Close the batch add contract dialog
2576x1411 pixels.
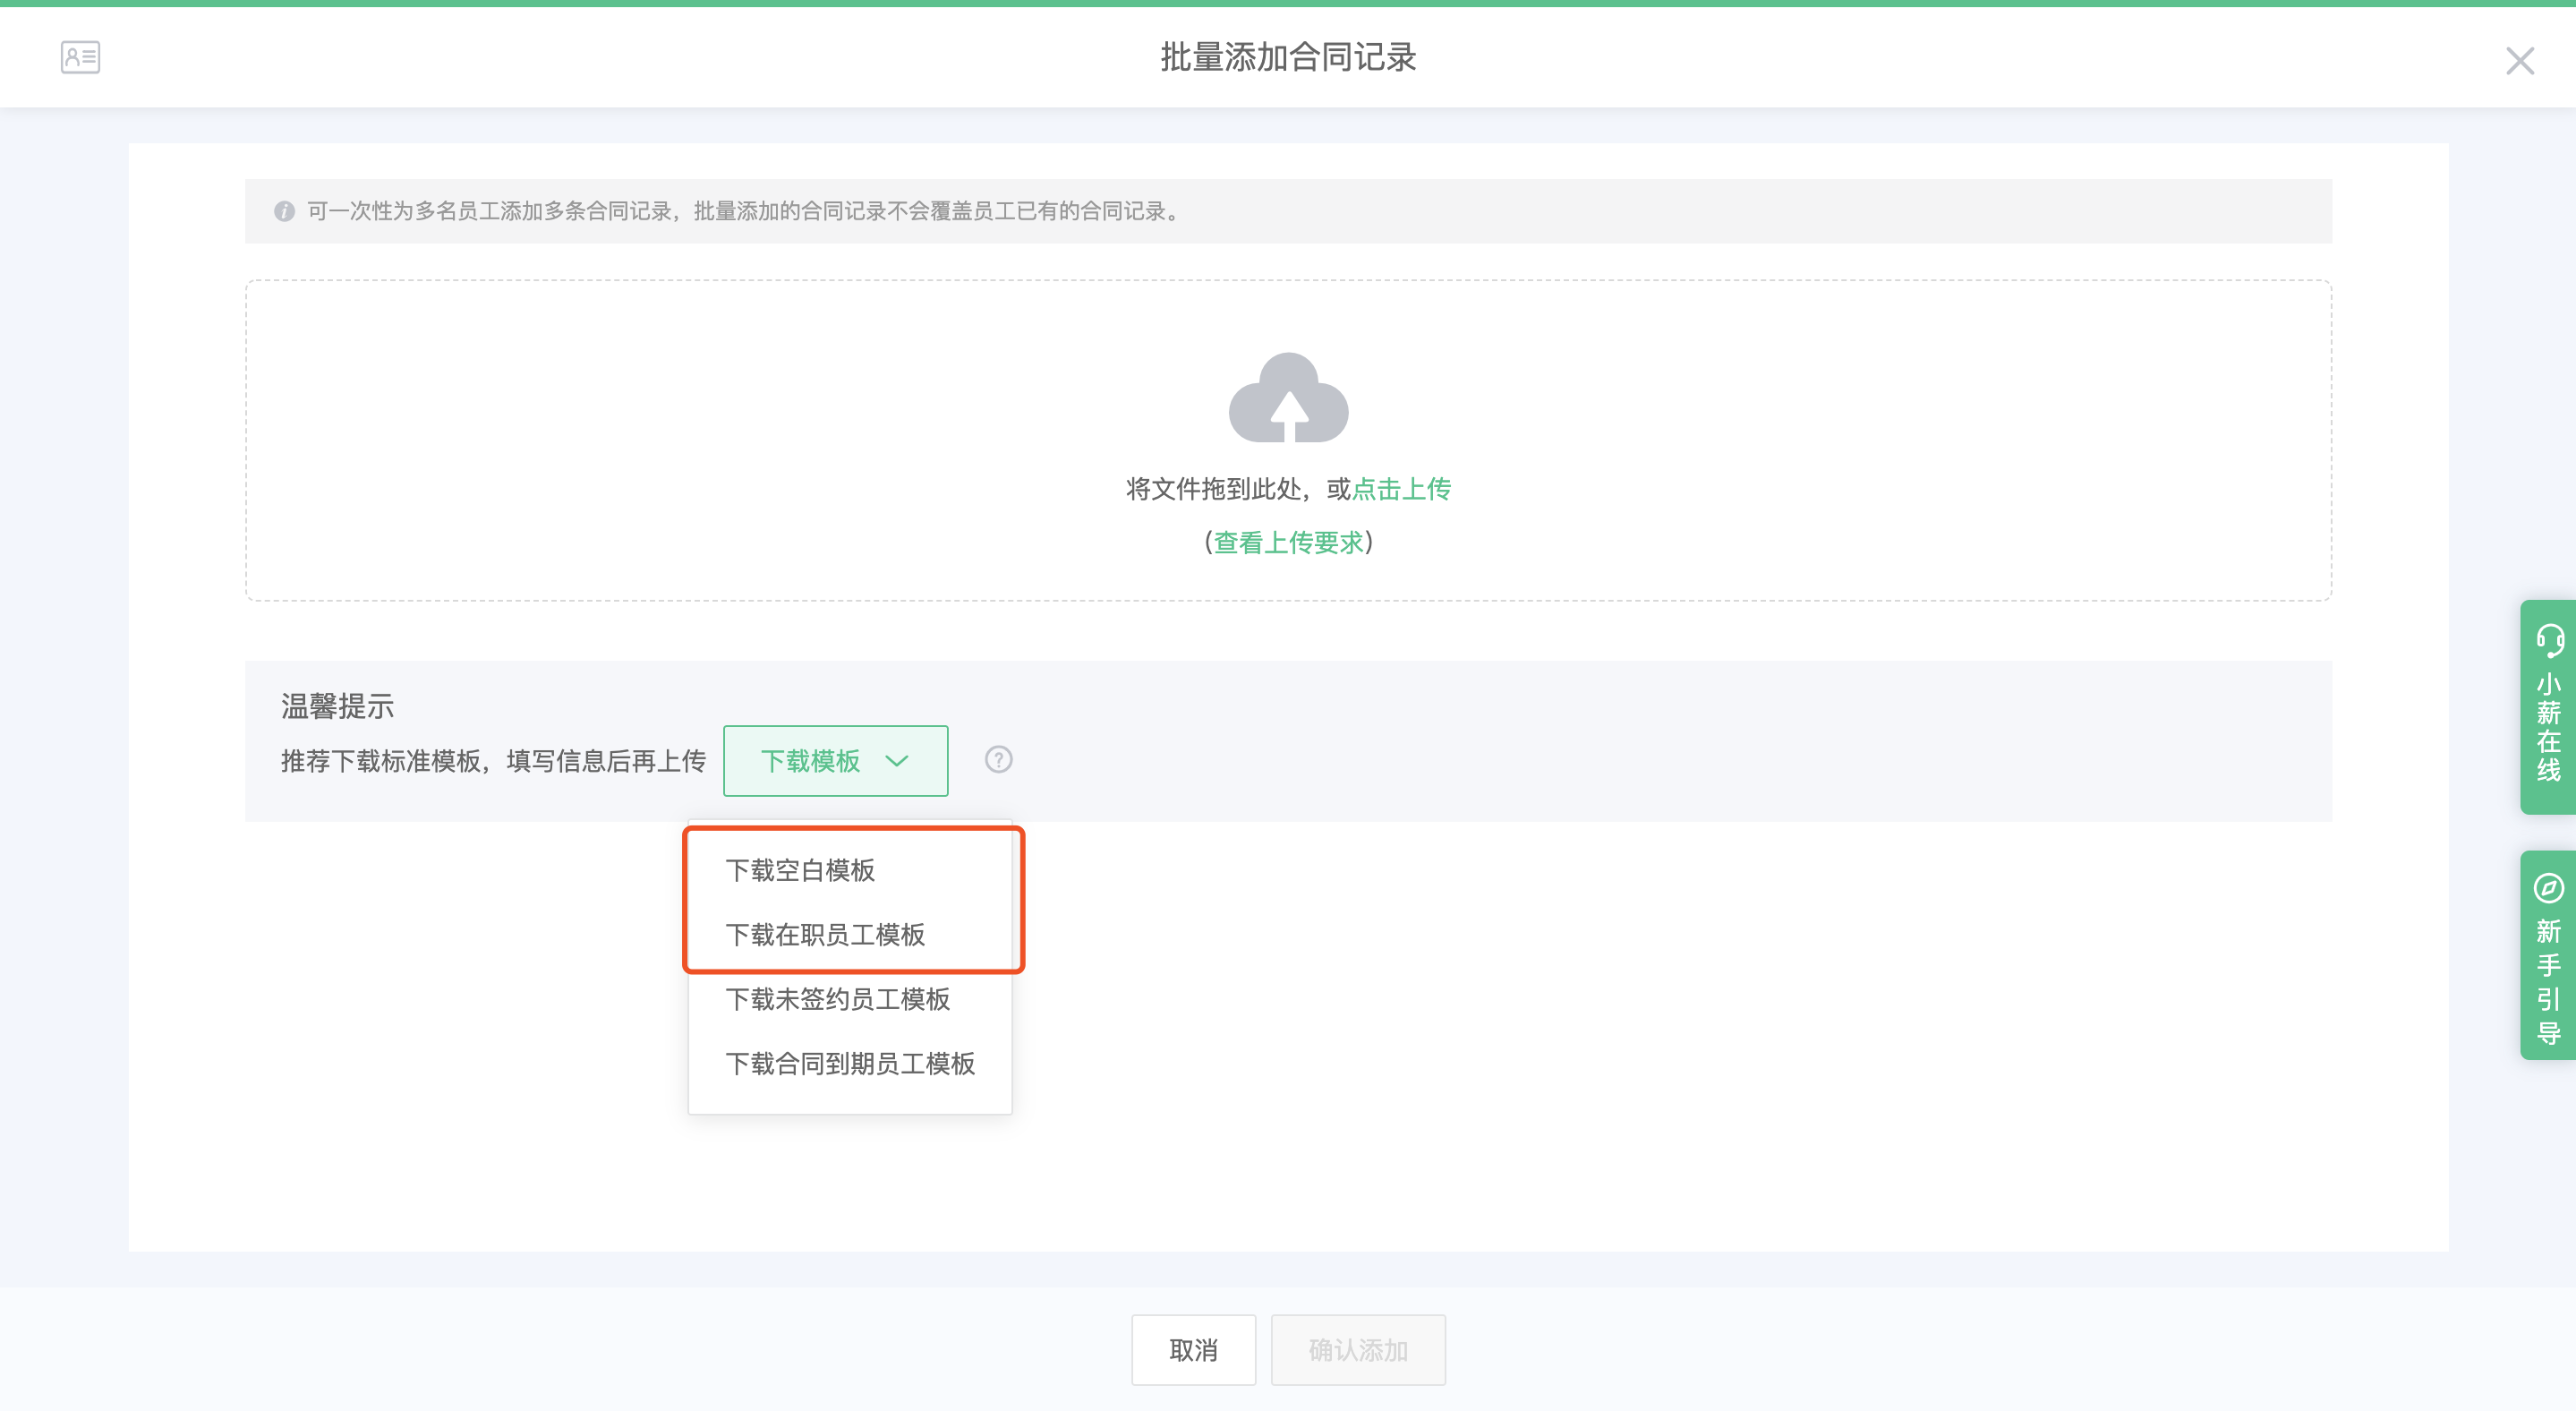point(2519,60)
